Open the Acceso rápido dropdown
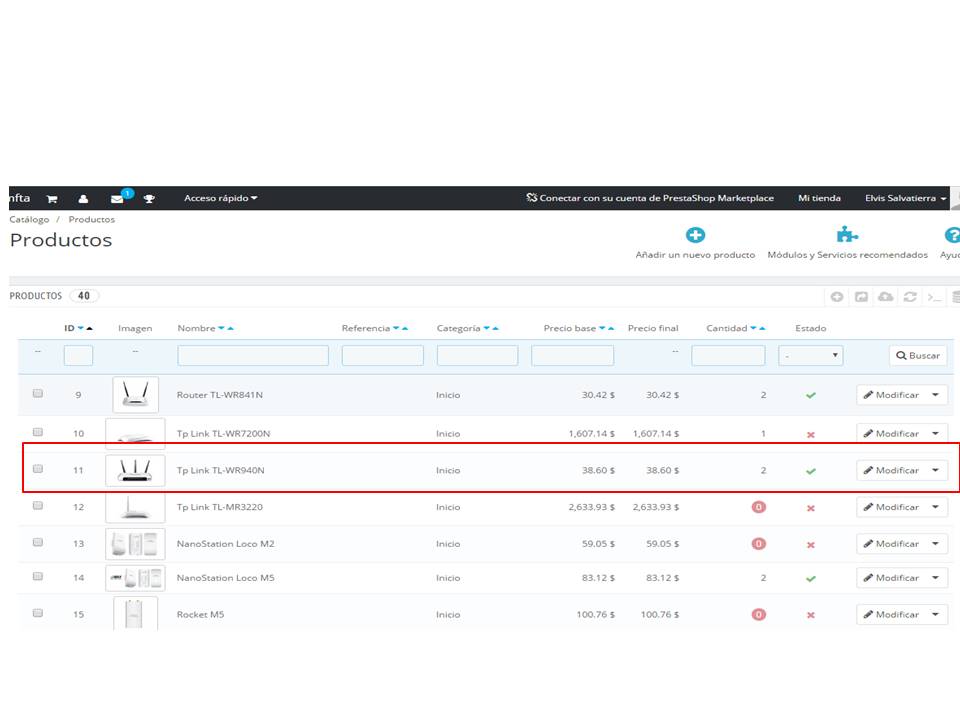This screenshot has width=960, height=720. [x=220, y=198]
